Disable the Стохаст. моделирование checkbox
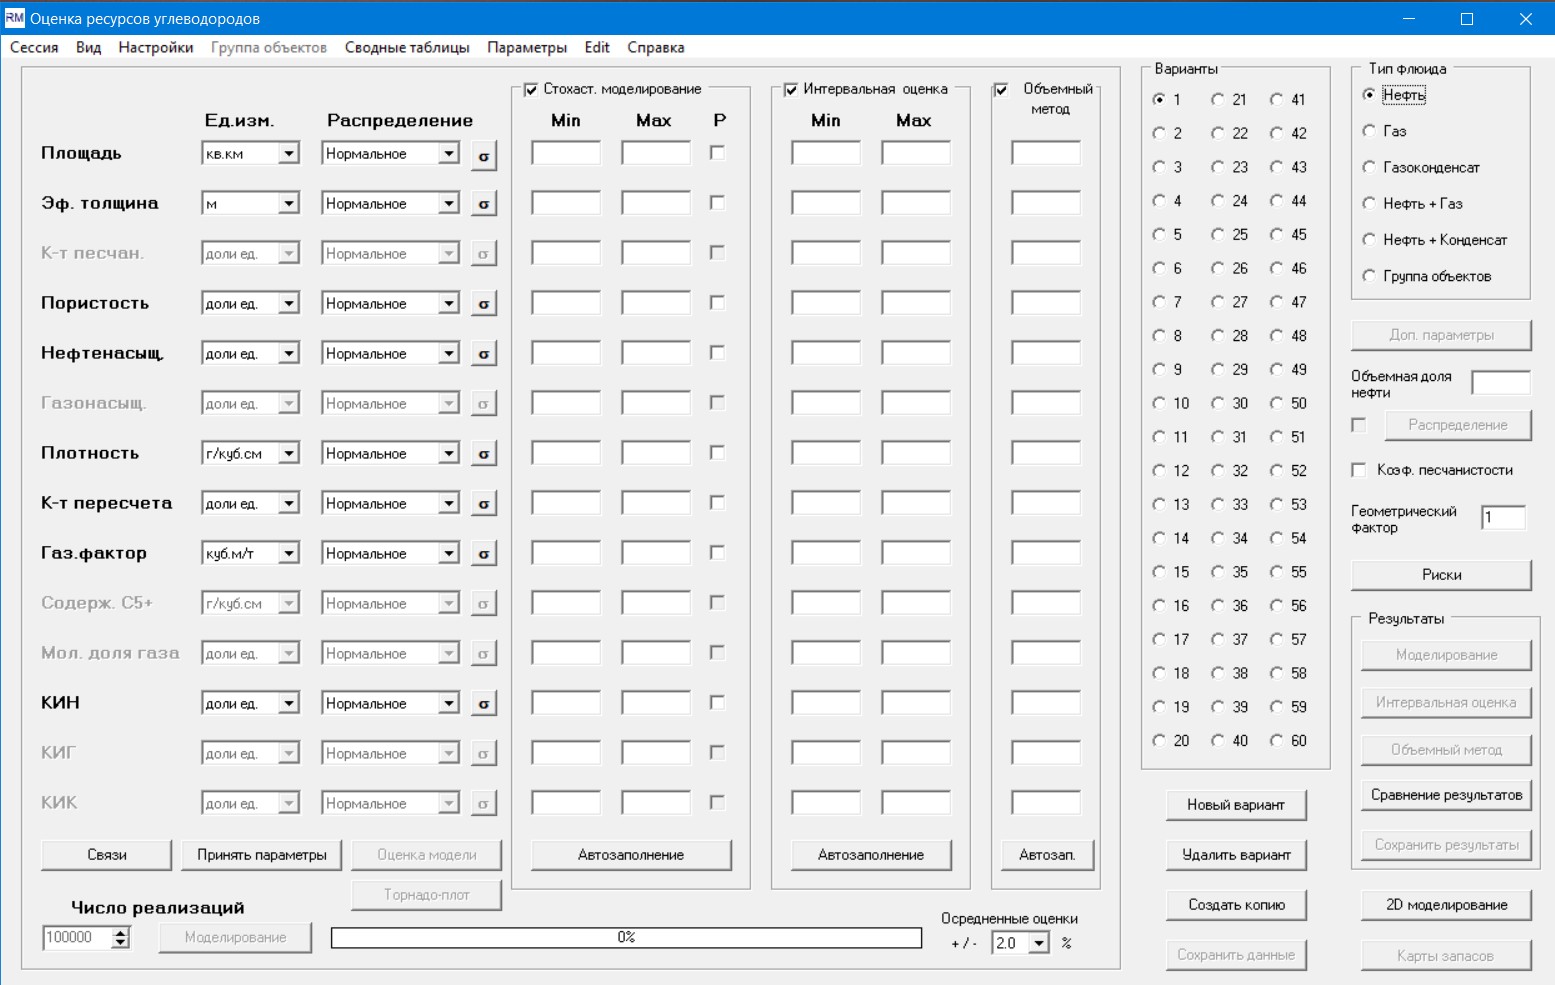Screen dimensions: 1555x985 (531, 90)
